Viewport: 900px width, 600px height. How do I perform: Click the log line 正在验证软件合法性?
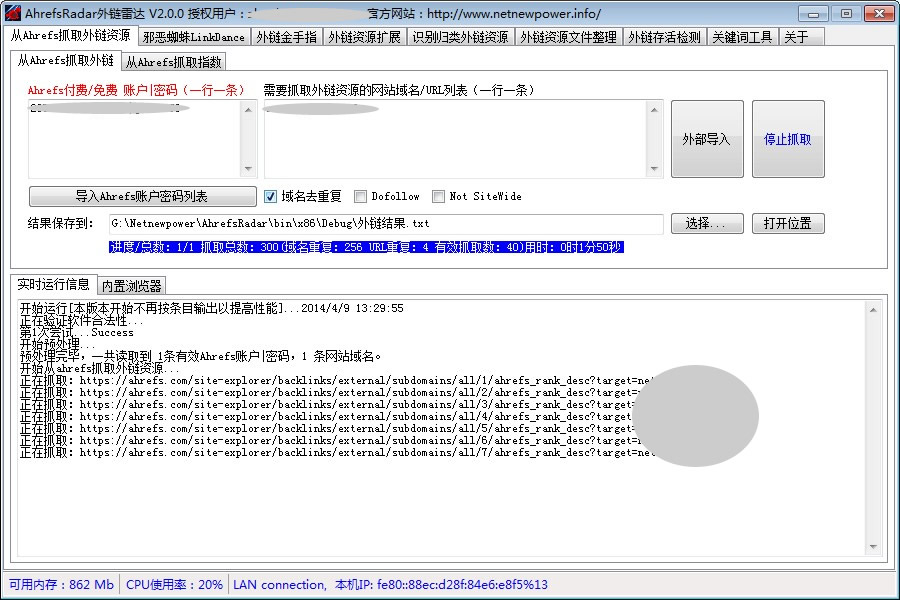pos(82,320)
